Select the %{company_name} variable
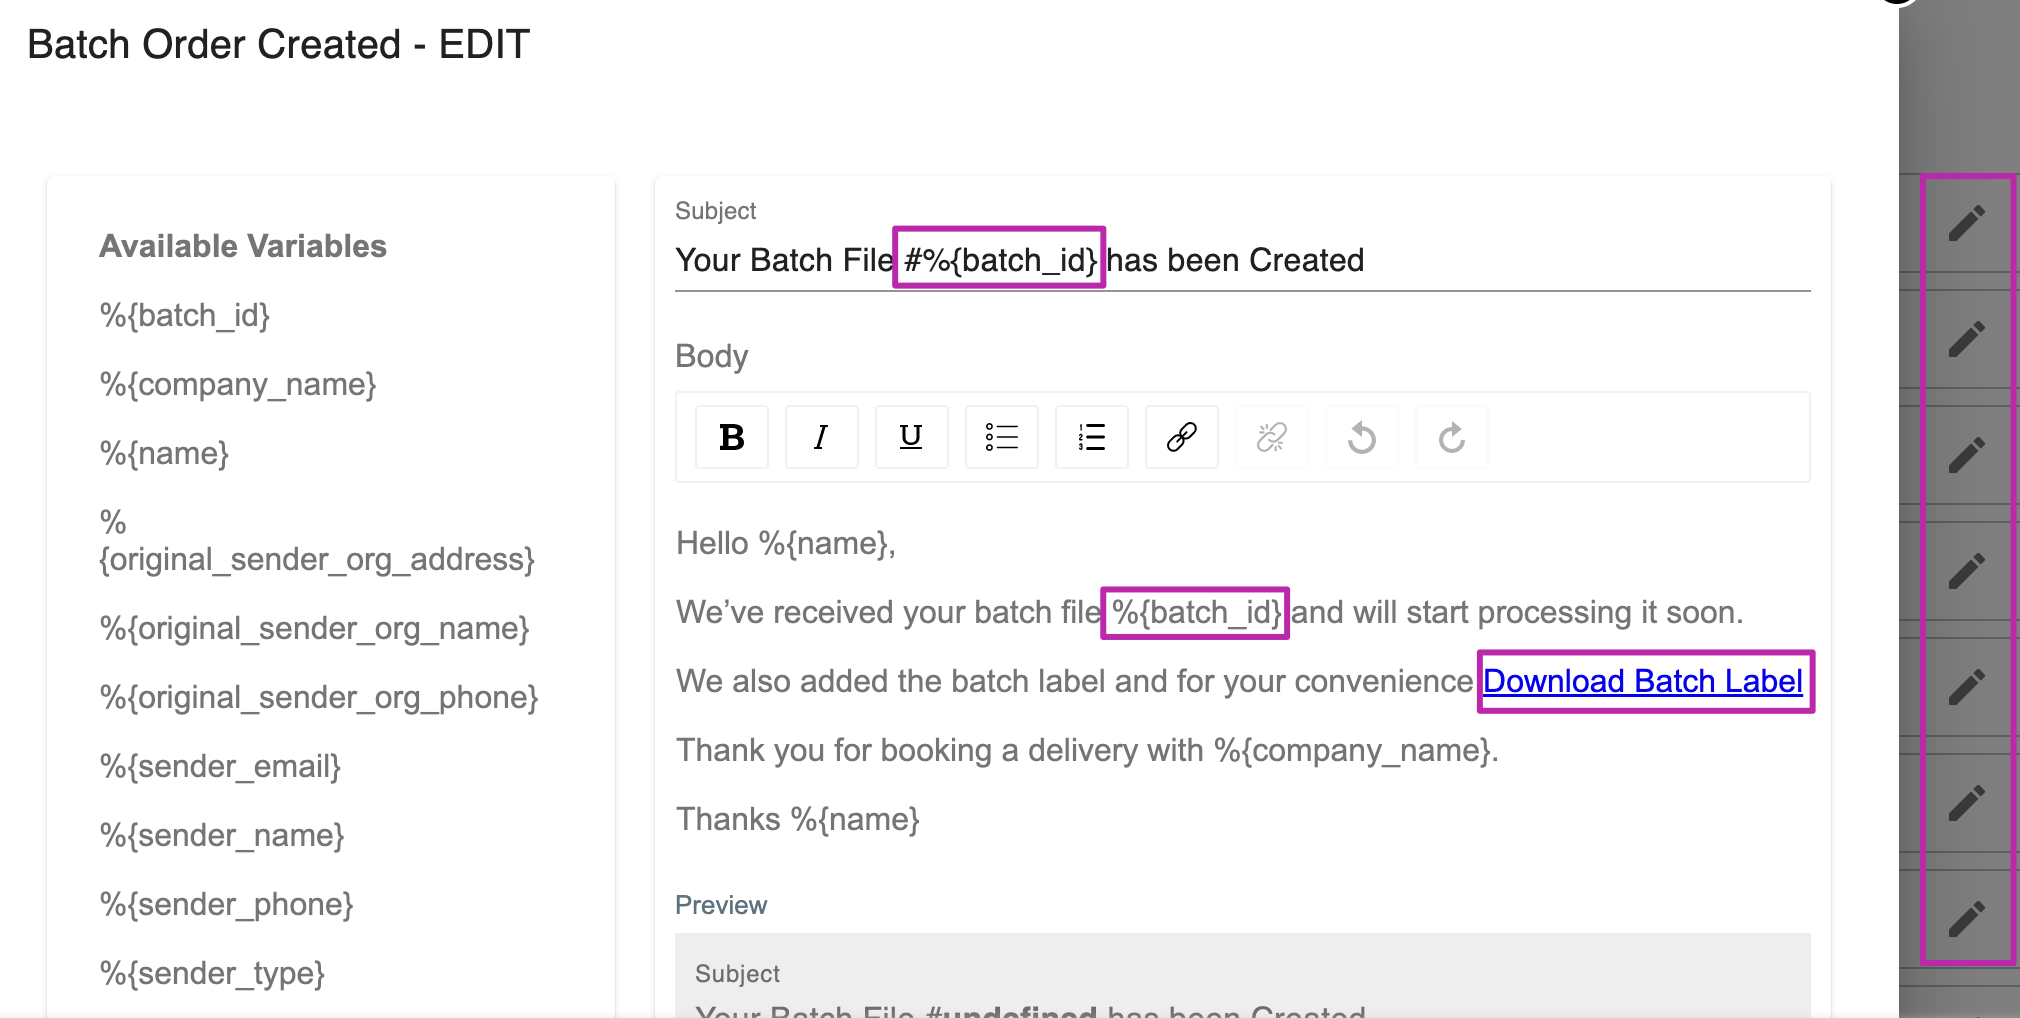The height and width of the screenshot is (1018, 2020). pos(238,385)
